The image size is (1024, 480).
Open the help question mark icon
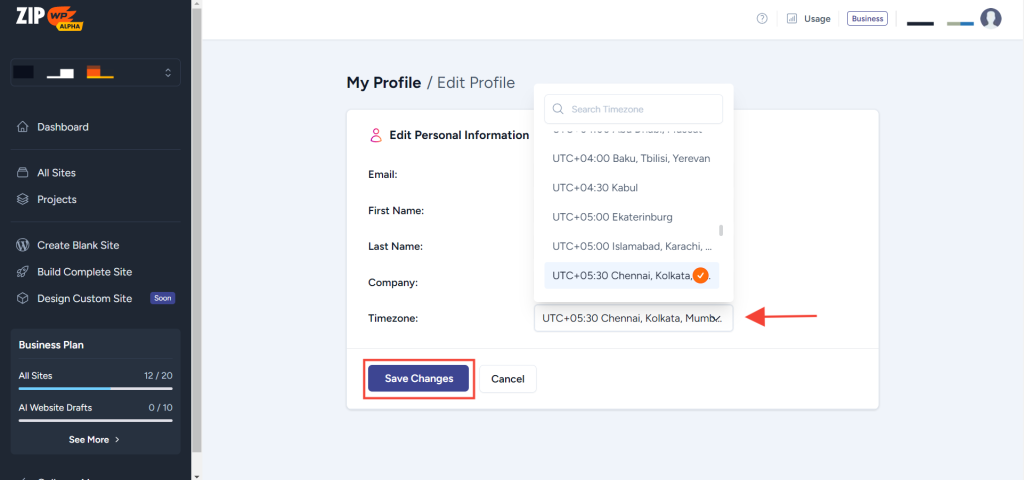762,18
